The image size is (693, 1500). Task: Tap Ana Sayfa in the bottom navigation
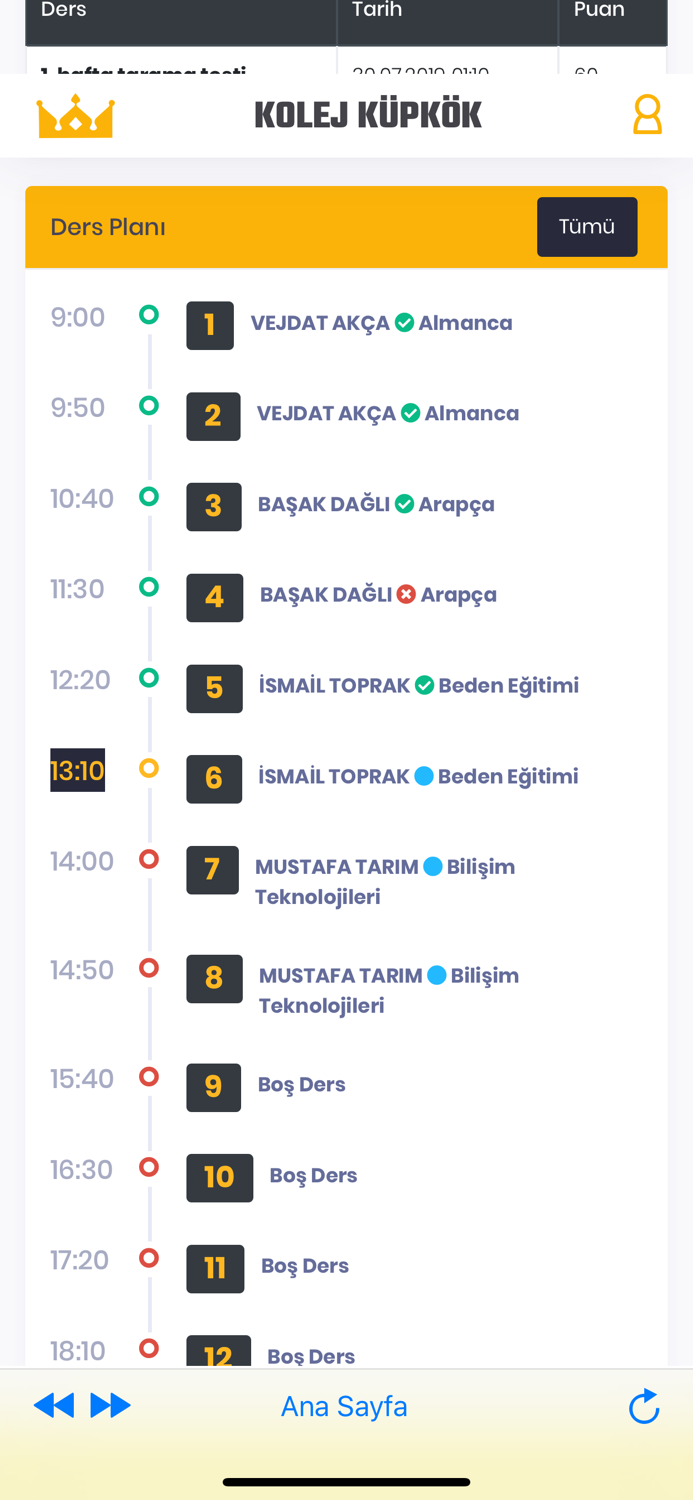(344, 1405)
